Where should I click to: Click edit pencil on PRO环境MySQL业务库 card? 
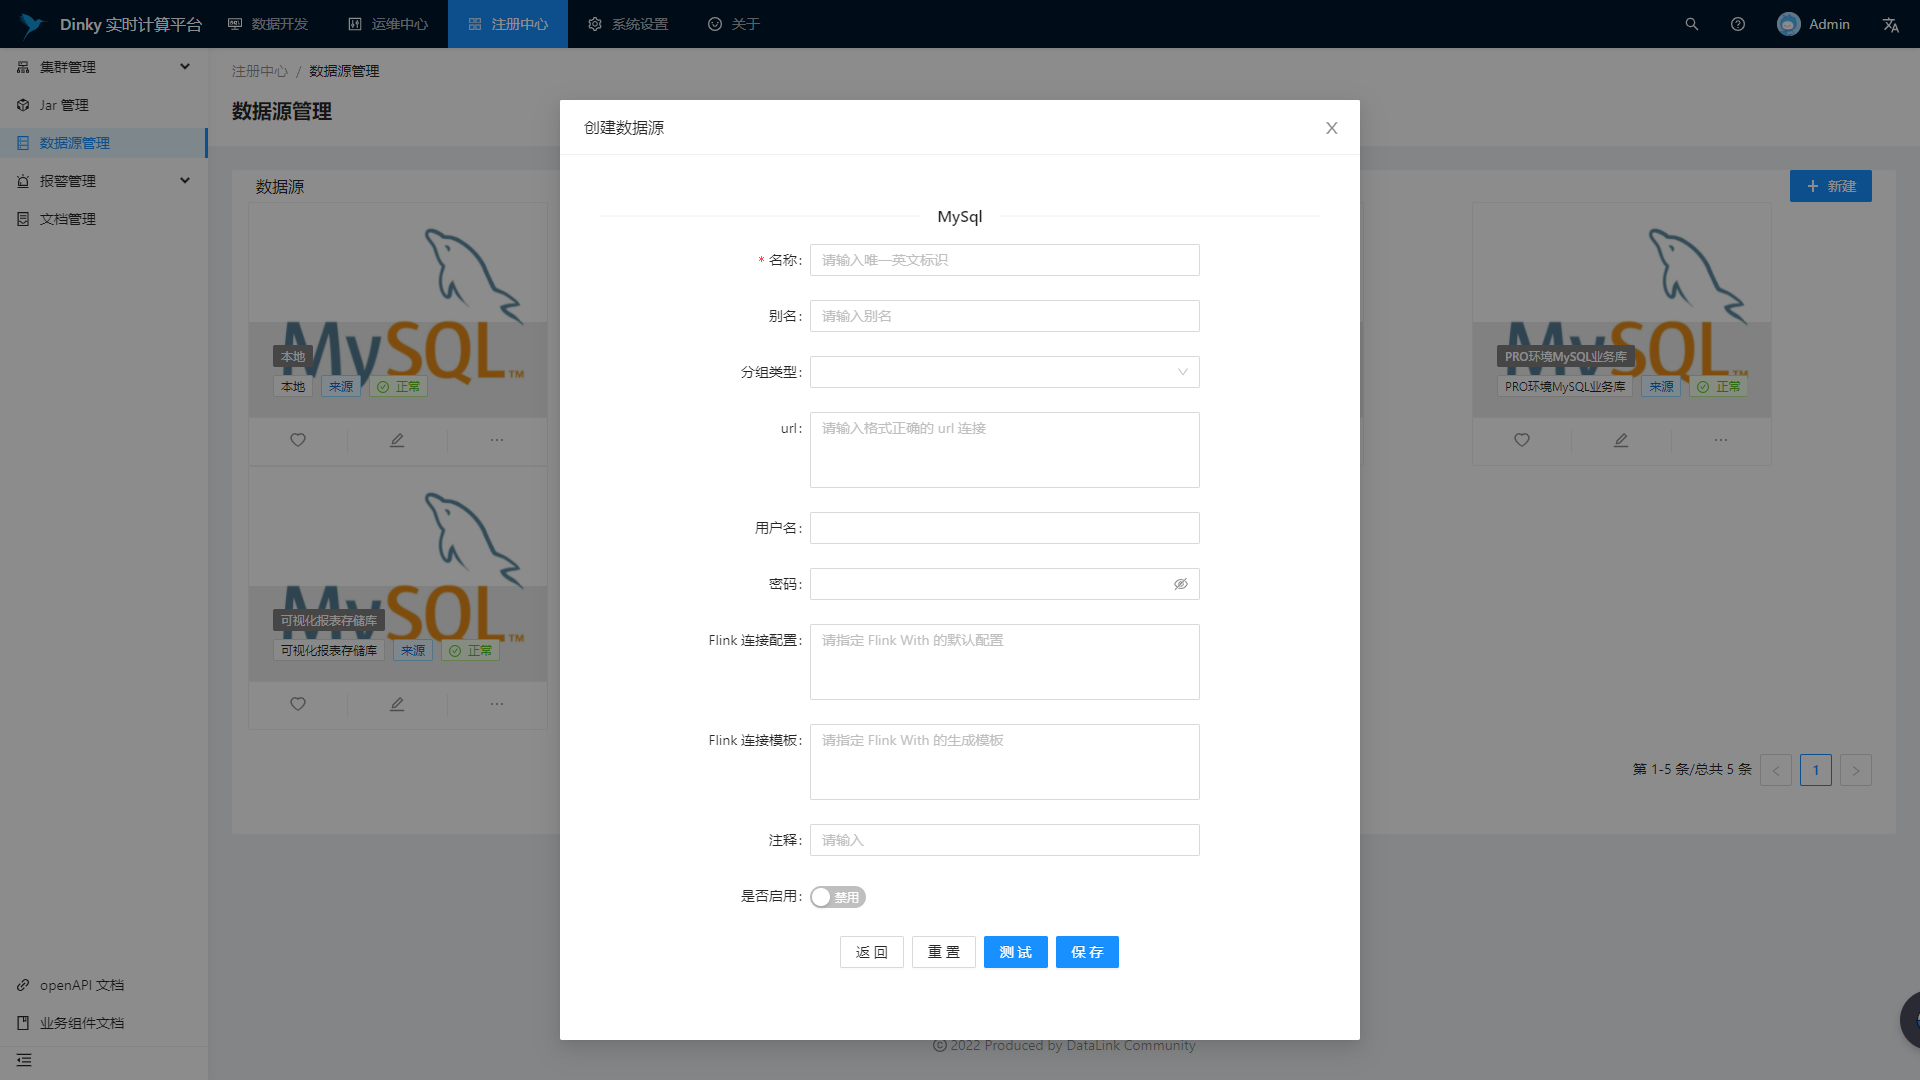coord(1621,440)
